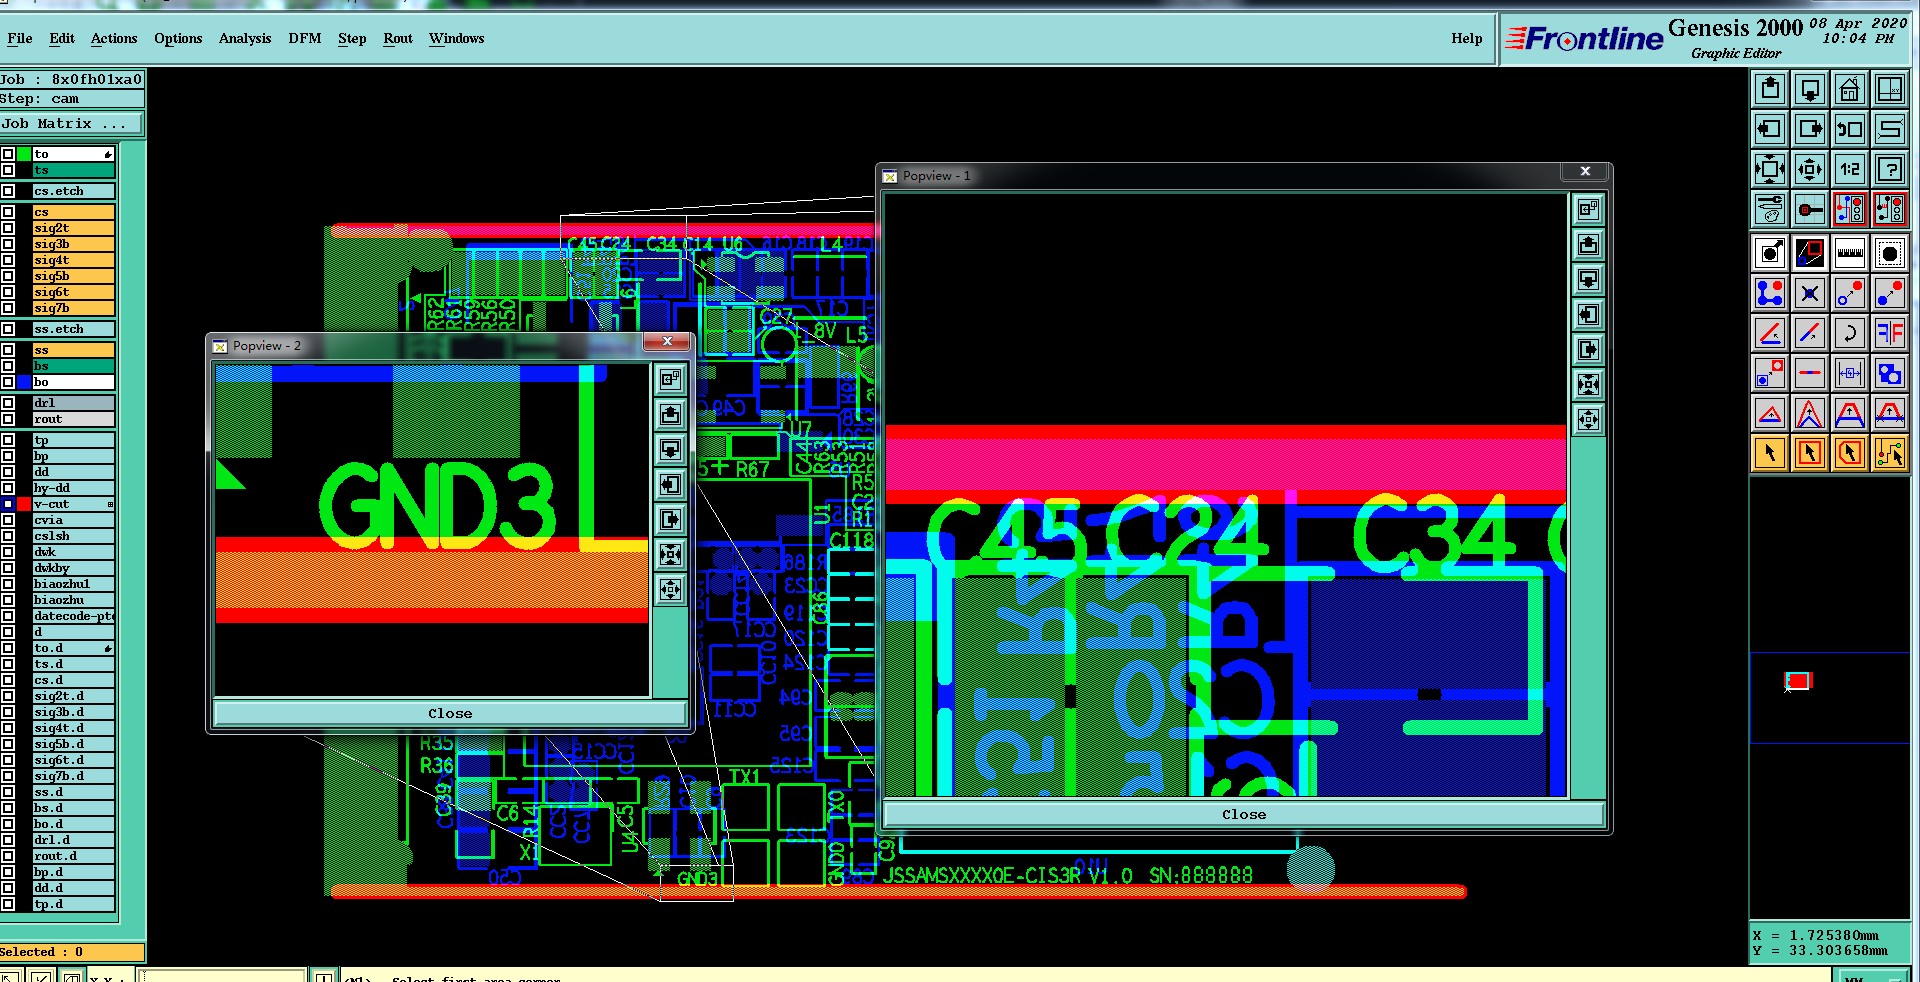Screen dimensions: 1920x982
Task: Click the bottom icon in Popview - 2 toolbar
Action: point(670,589)
